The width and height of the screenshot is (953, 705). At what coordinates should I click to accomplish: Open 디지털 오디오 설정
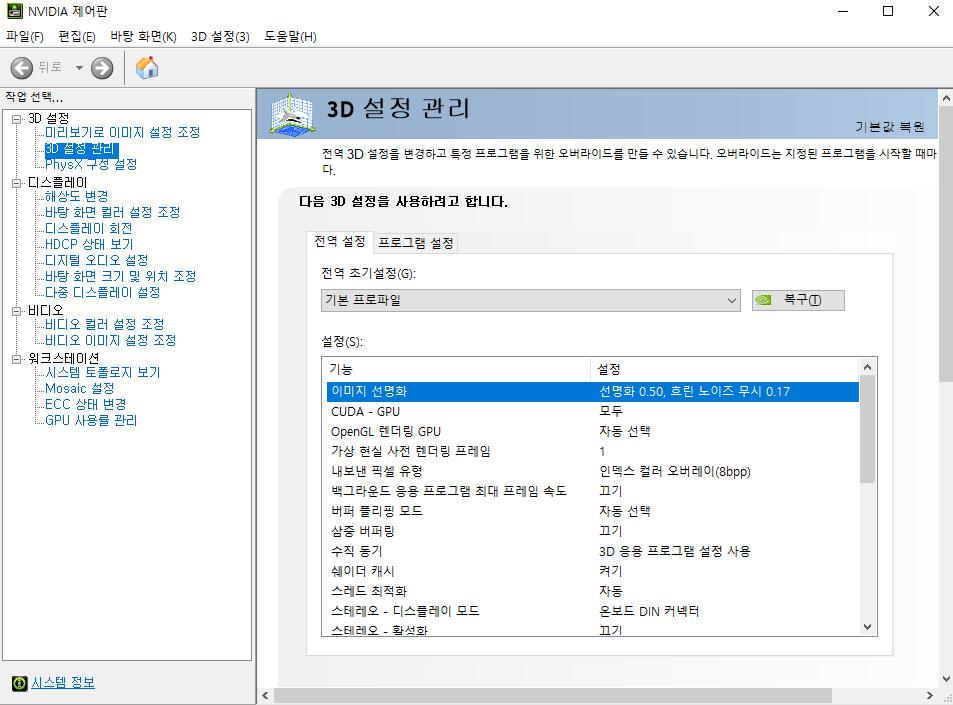[97, 260]
